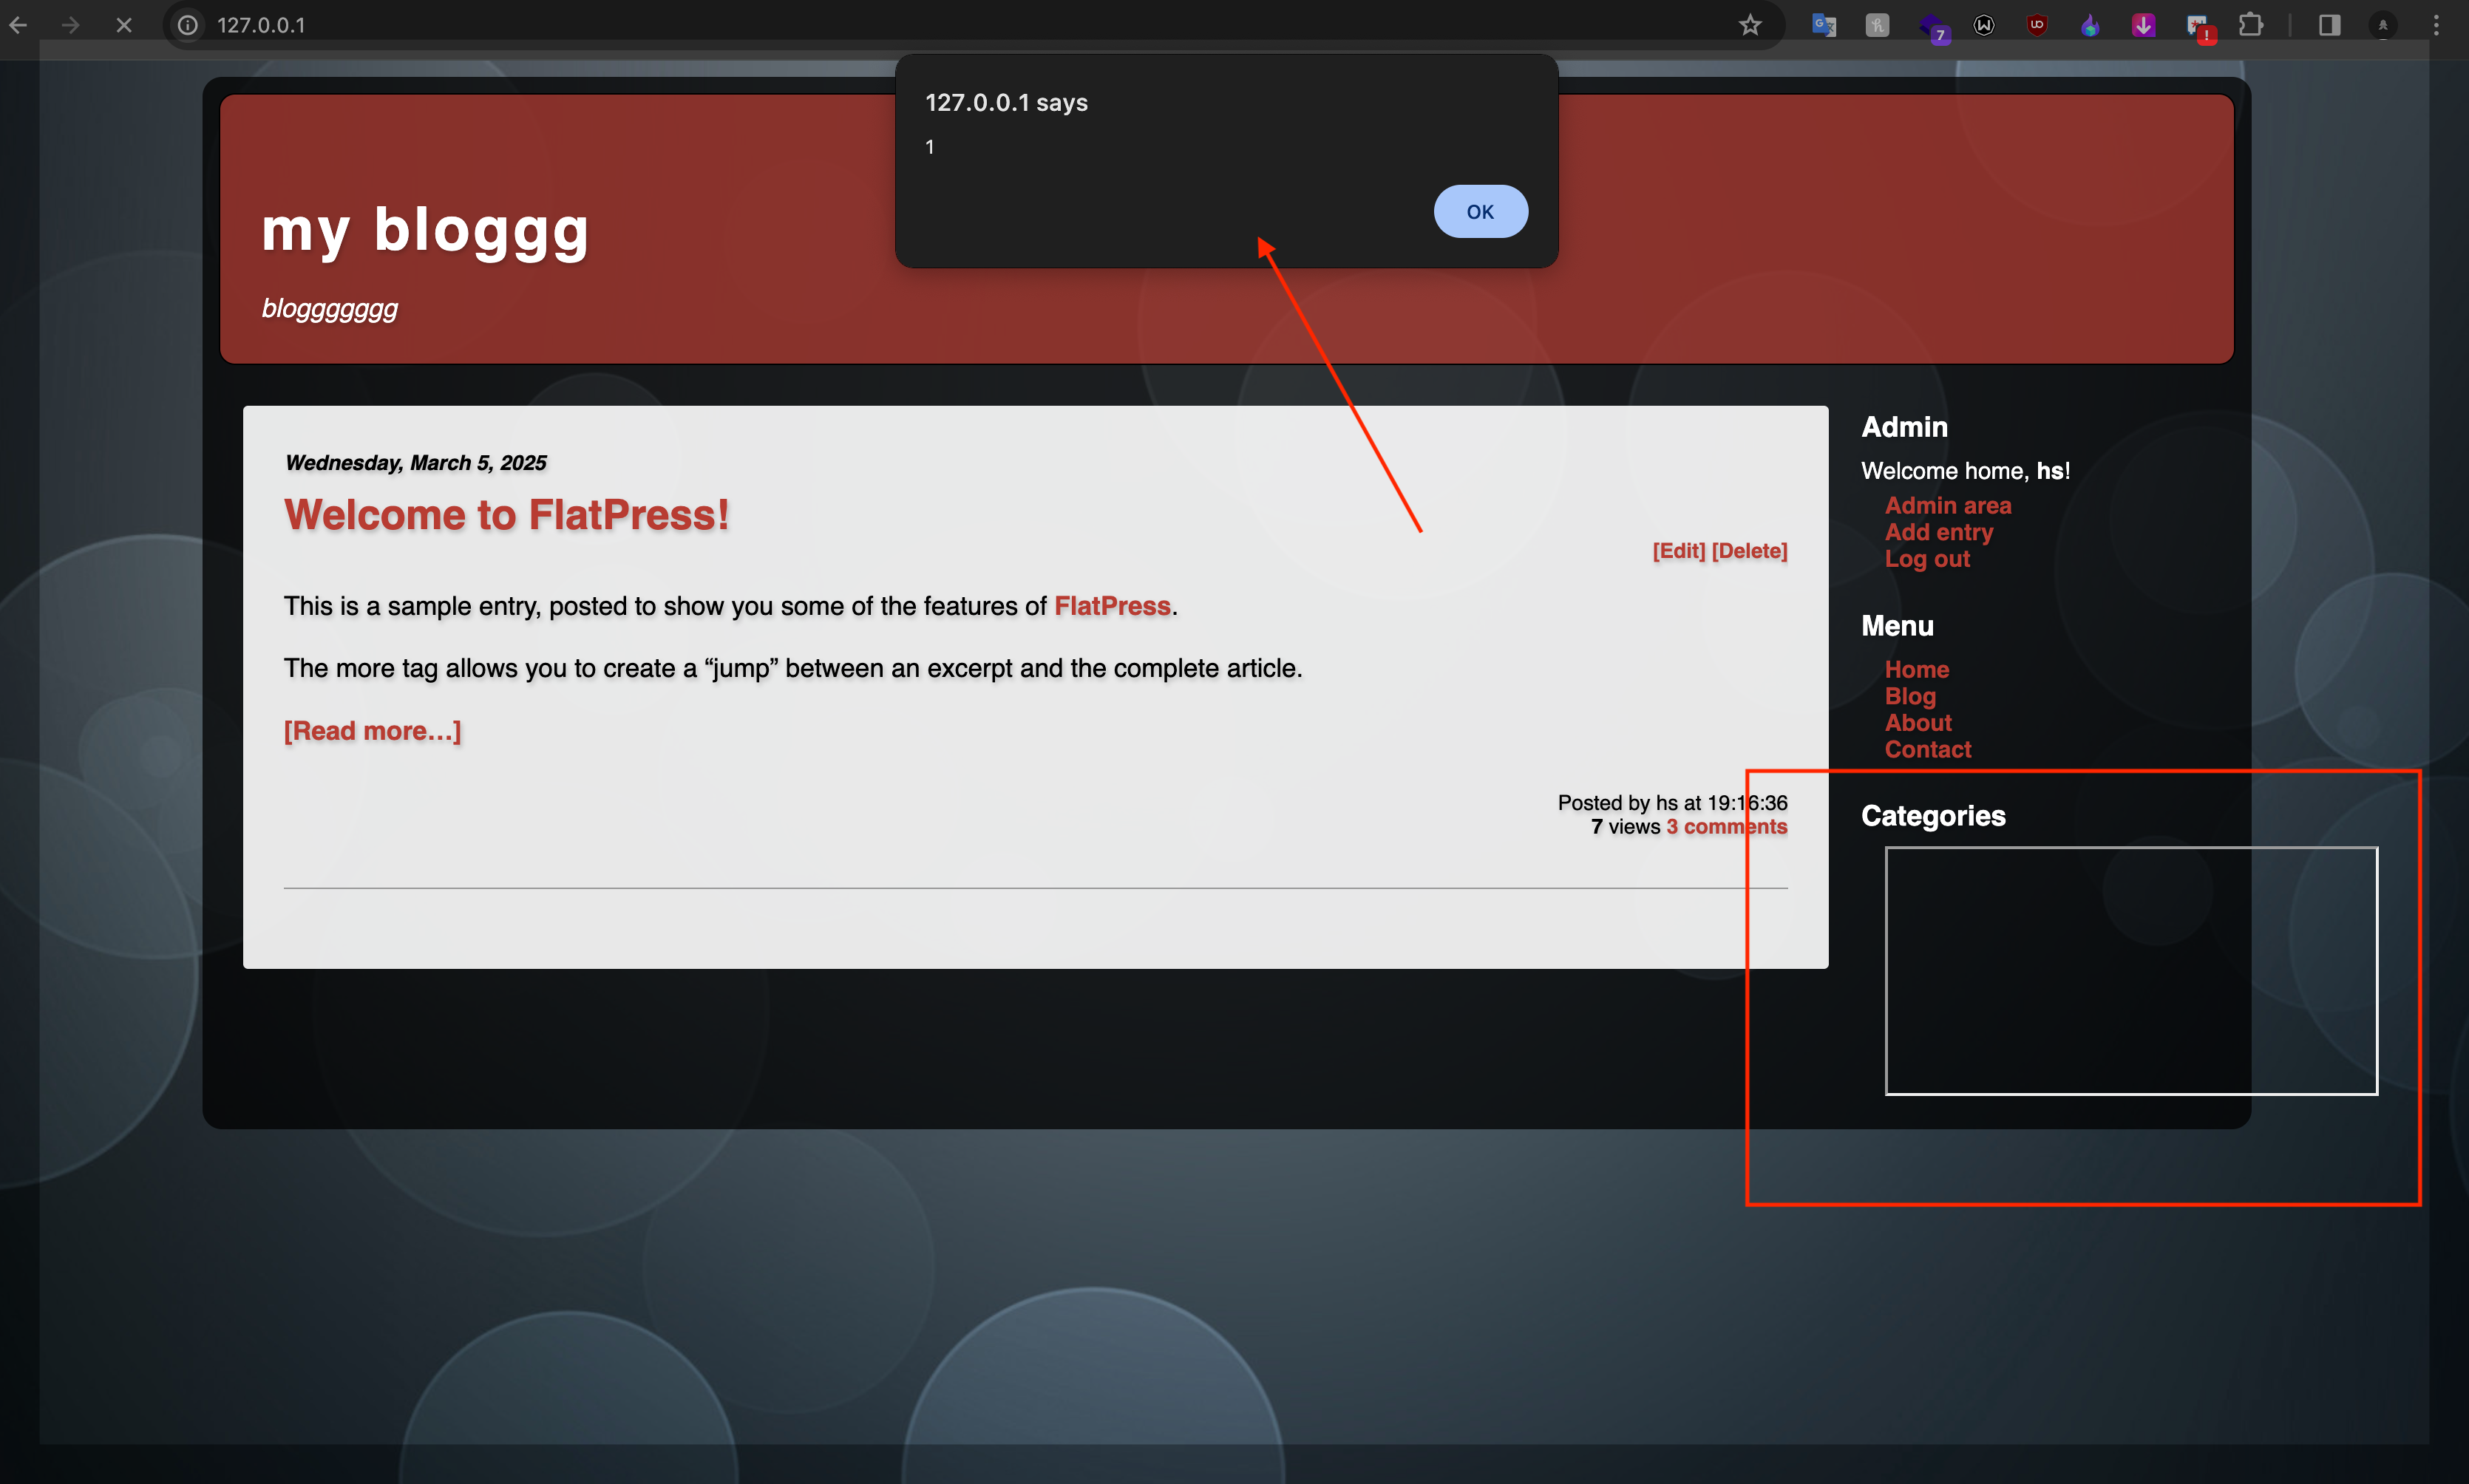Open the About menu item
The height and width of the screenshot is (1484, 2469).
click(1918, 723)
